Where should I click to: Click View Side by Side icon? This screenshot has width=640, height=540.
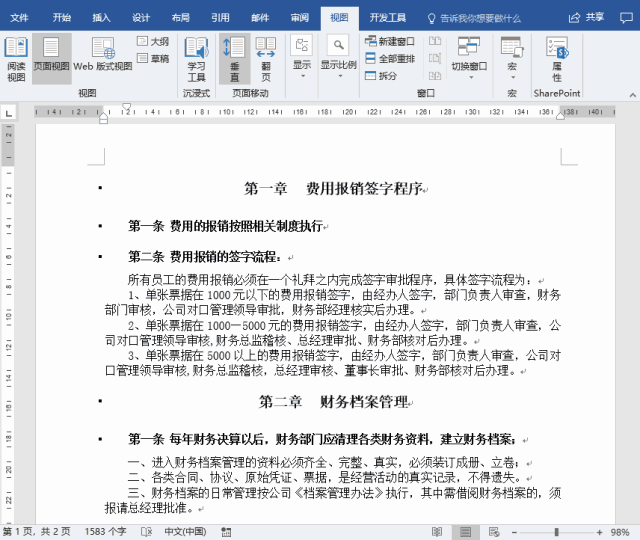pyautogui.click(x=435, y=41)
